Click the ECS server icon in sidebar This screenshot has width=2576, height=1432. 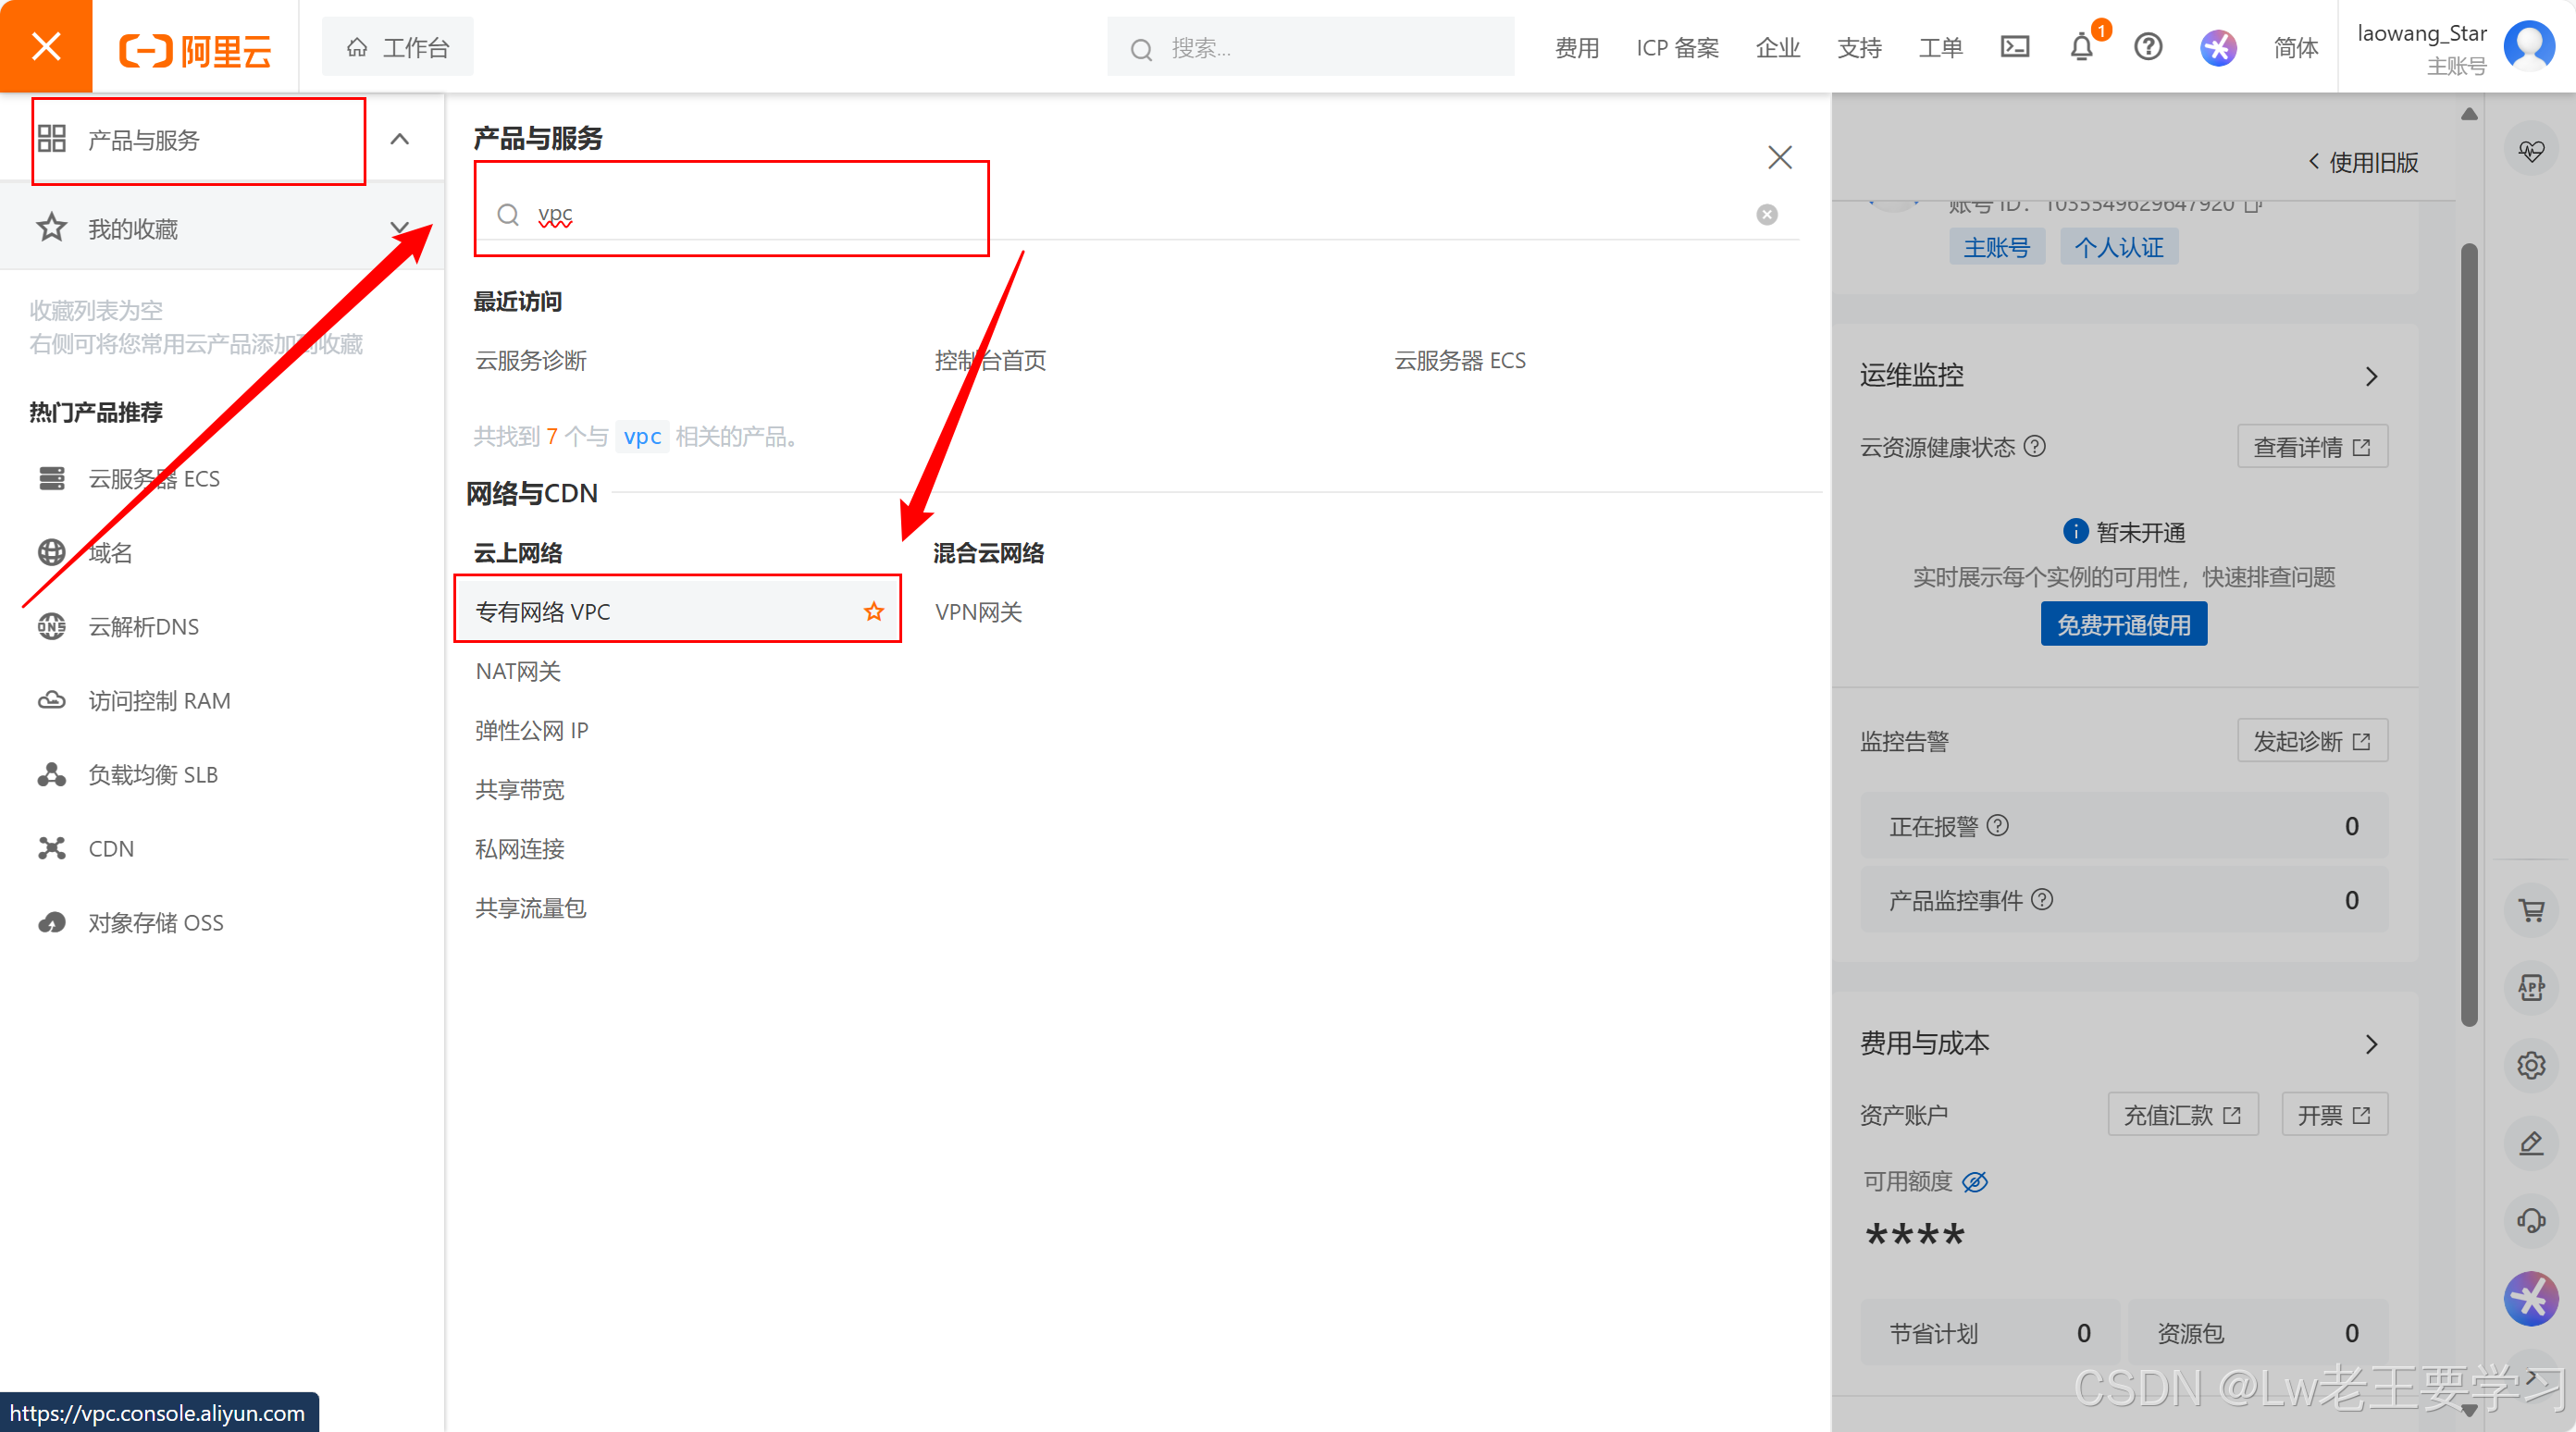51,478
